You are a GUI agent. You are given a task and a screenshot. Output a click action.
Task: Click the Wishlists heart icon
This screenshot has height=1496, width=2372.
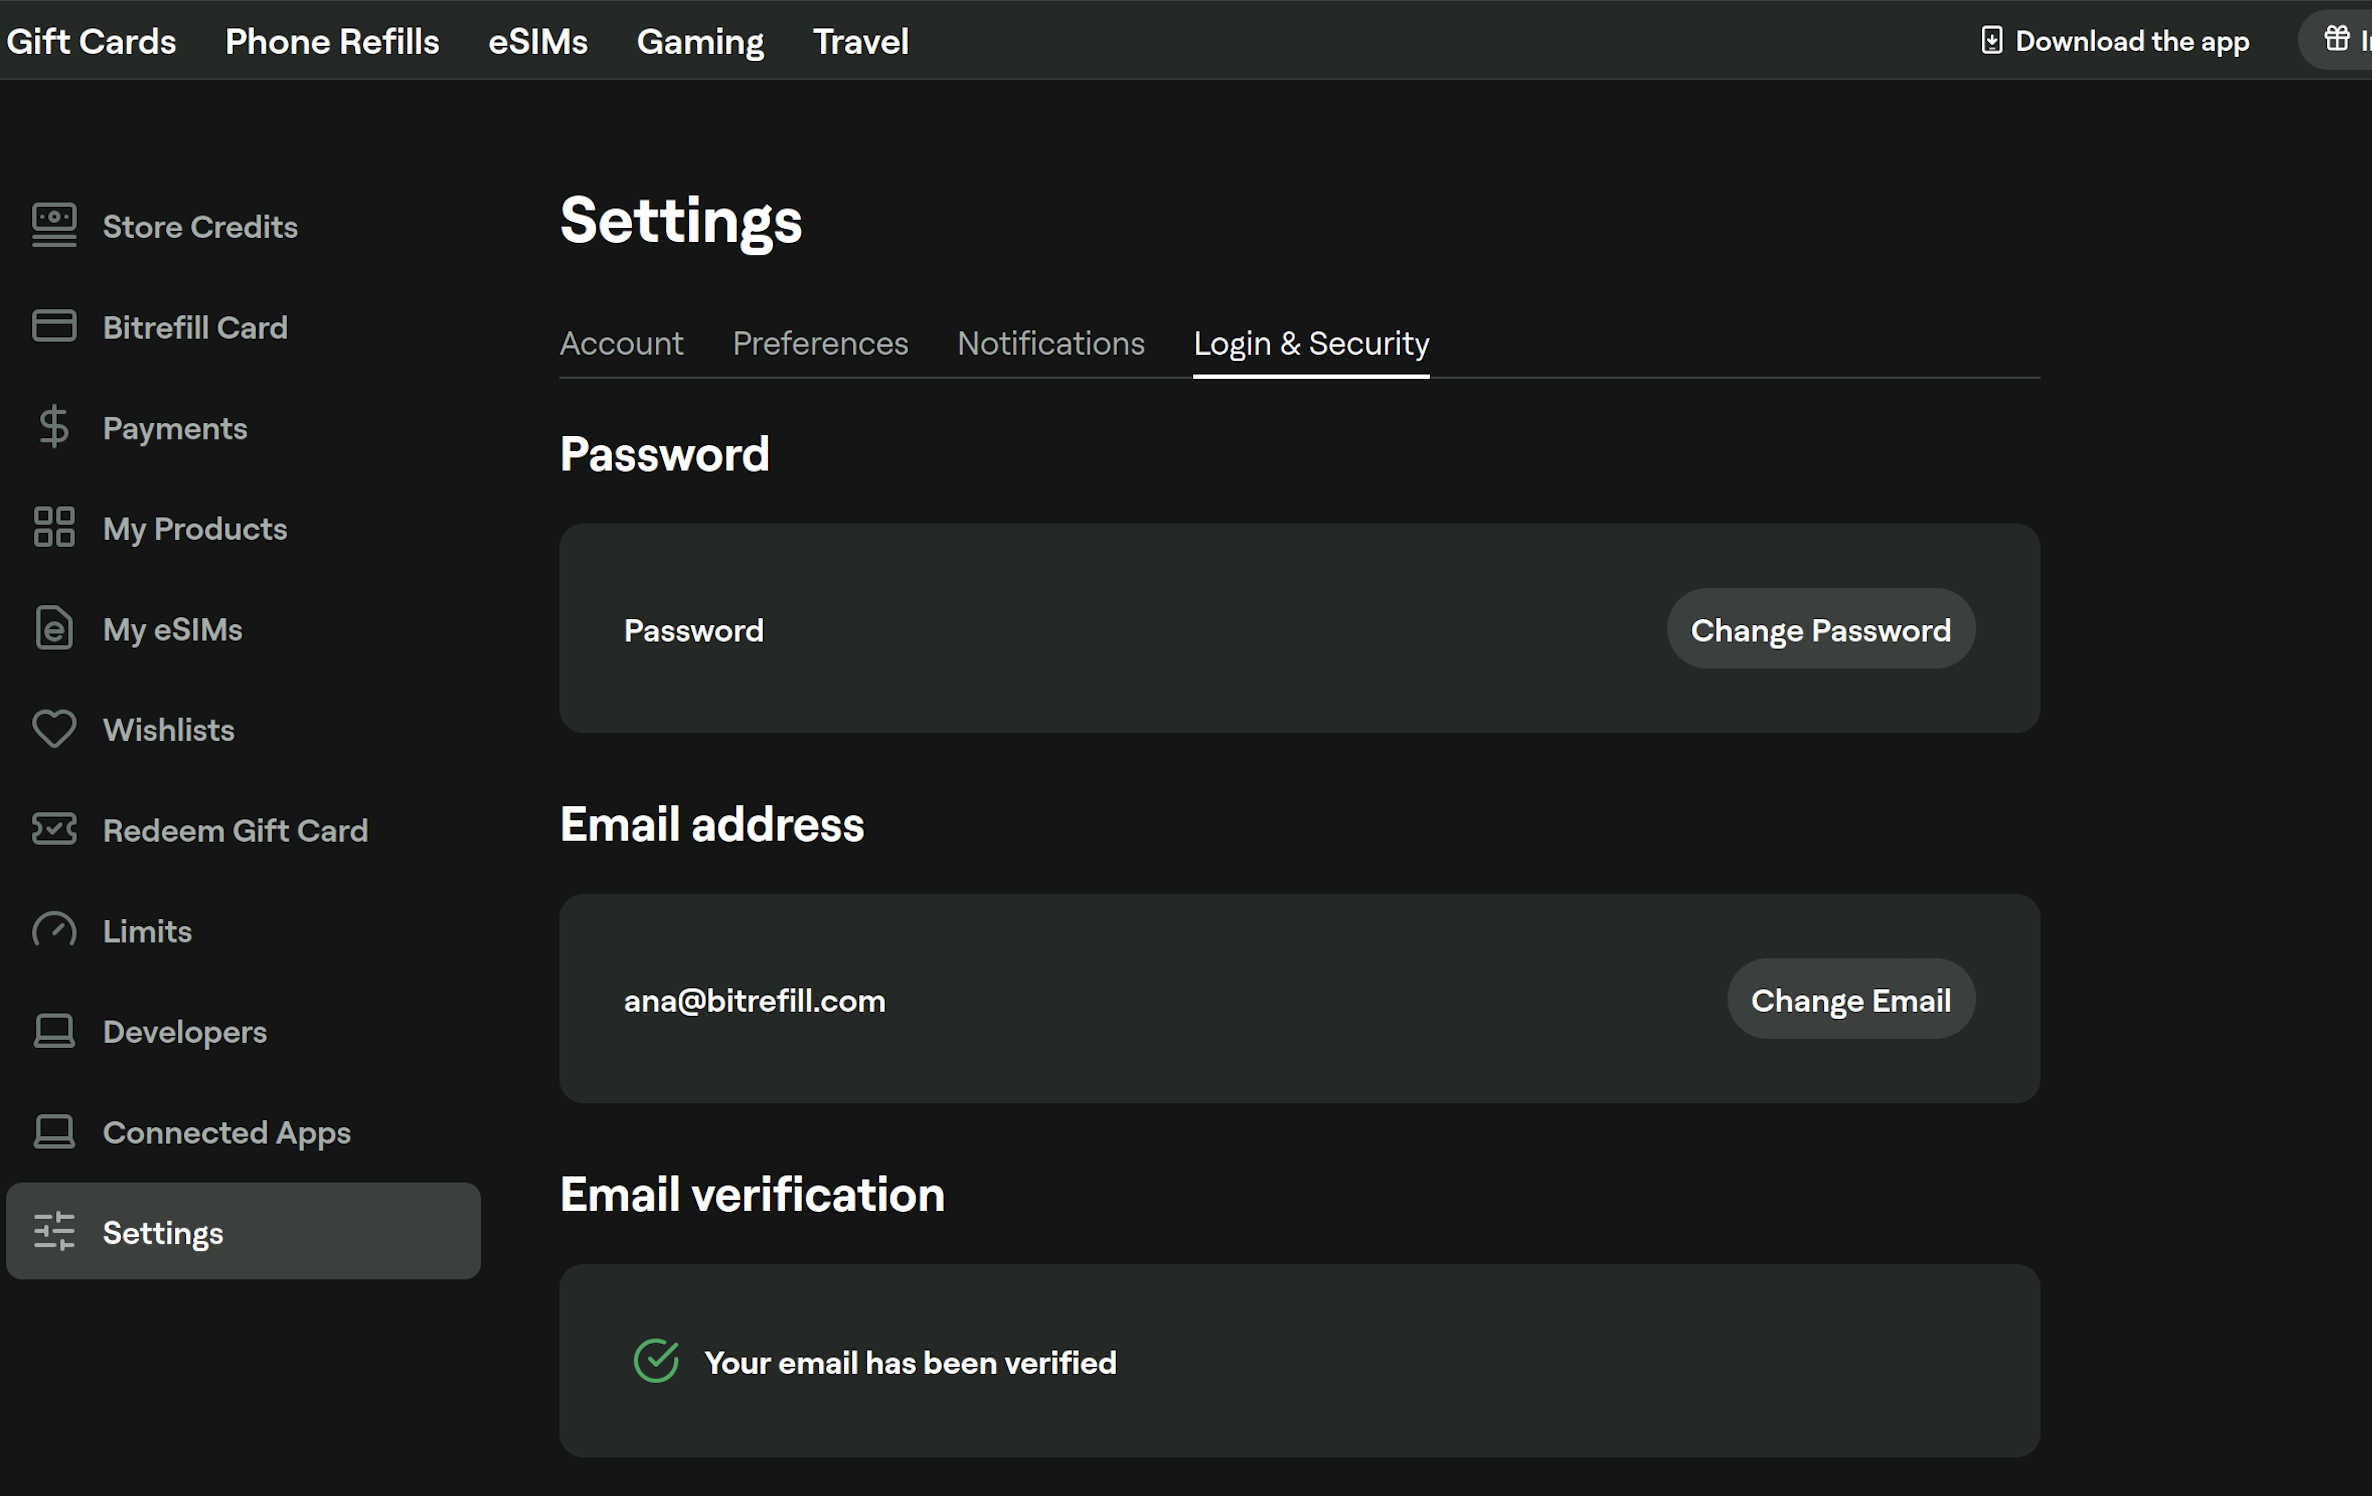point(54,729)
